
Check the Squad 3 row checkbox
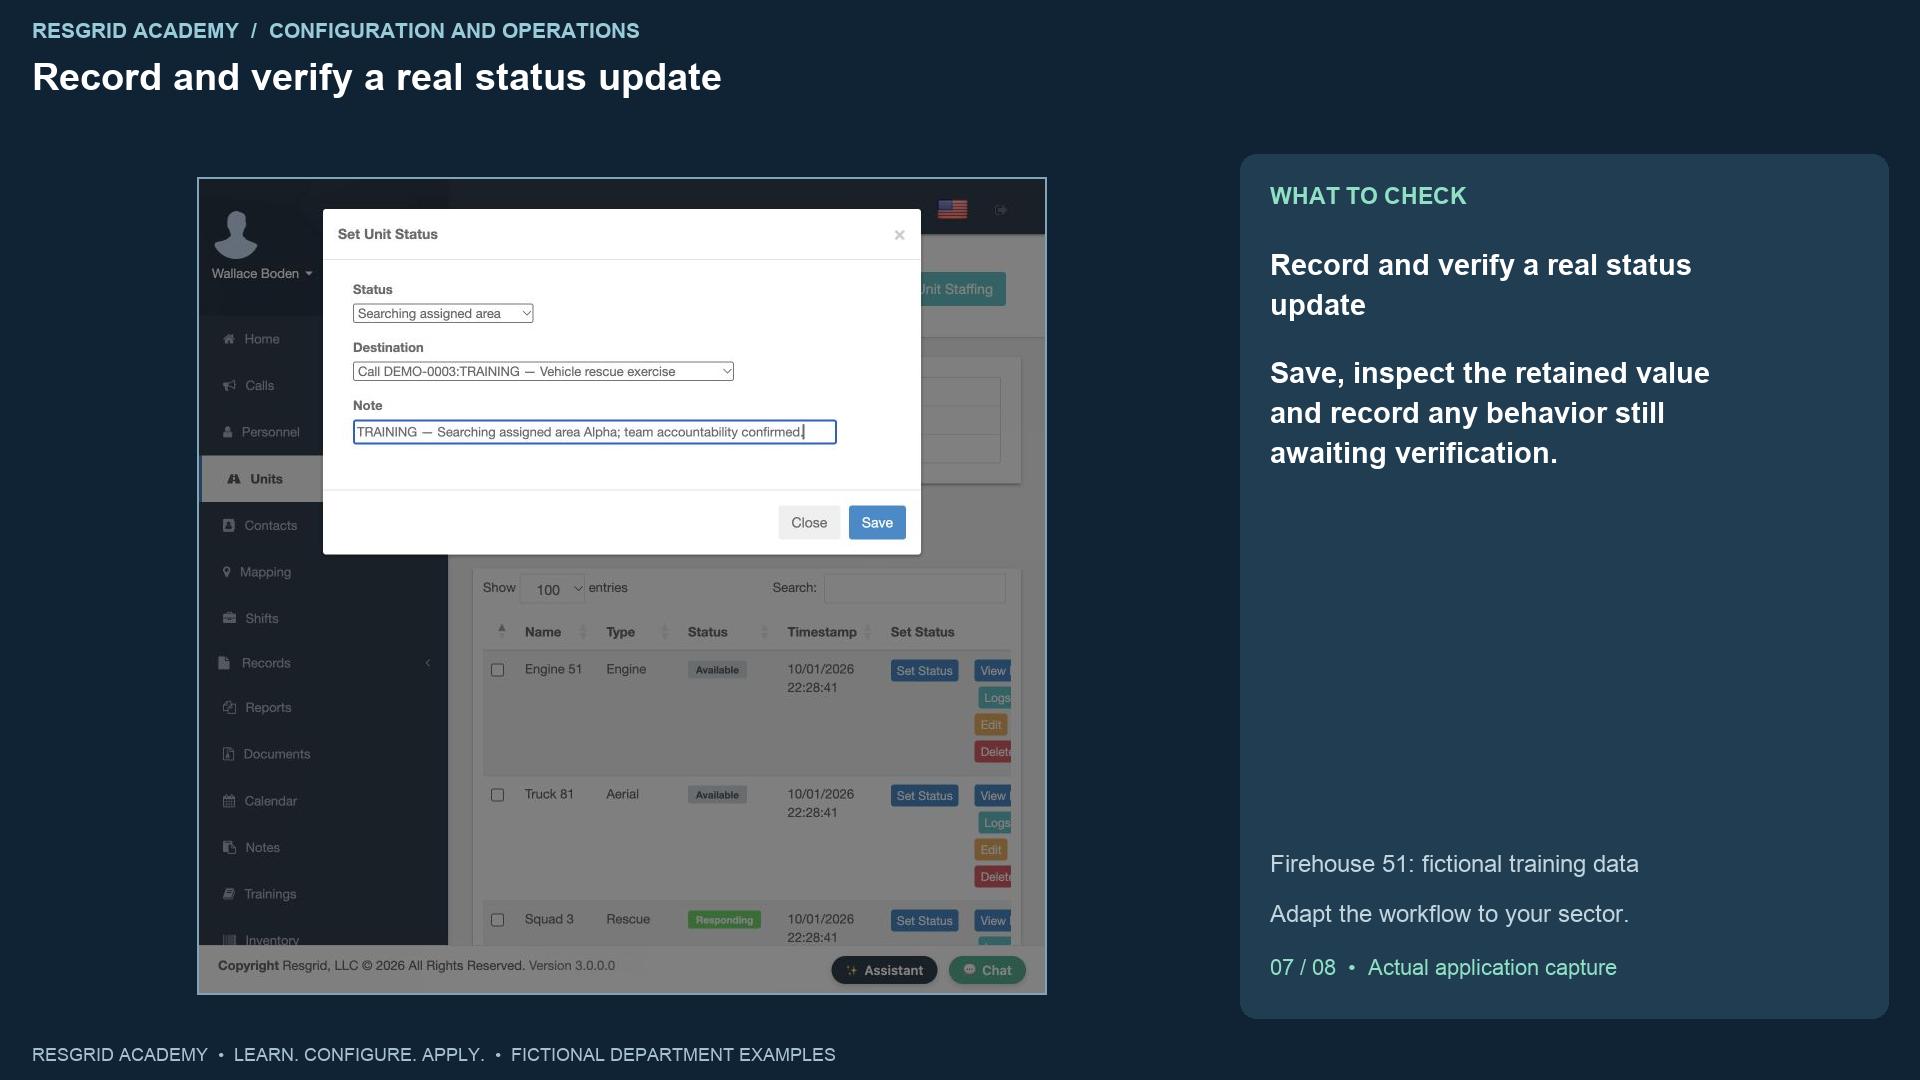tap(497, 920)
